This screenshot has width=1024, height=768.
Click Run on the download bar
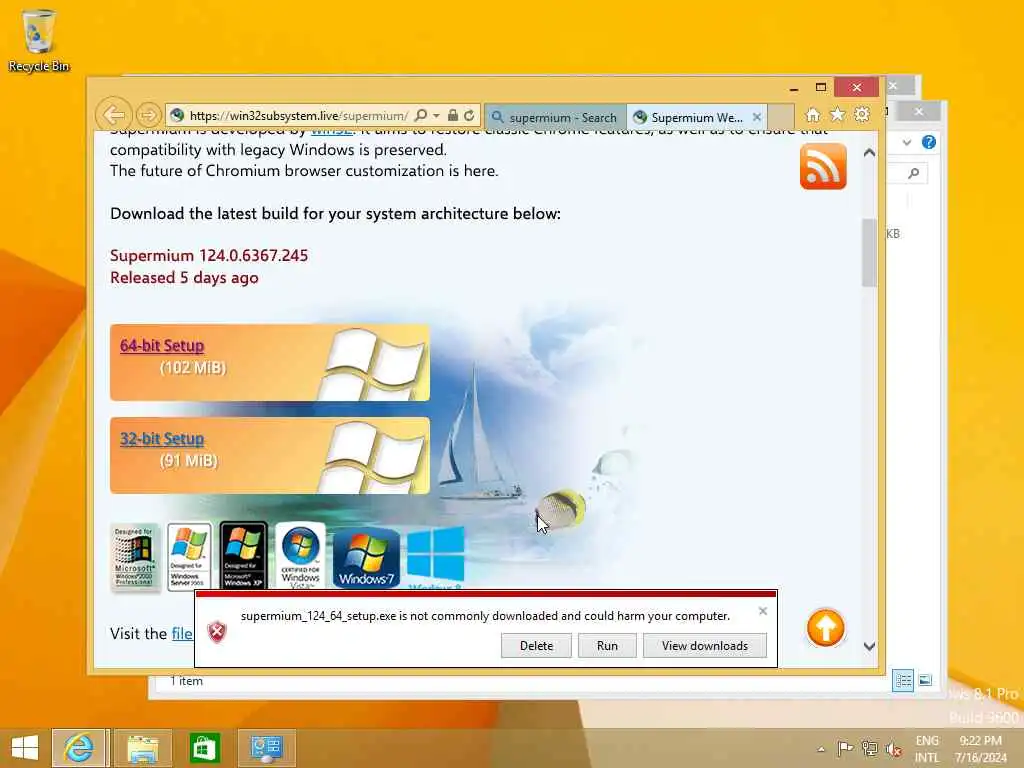point(607,645)
